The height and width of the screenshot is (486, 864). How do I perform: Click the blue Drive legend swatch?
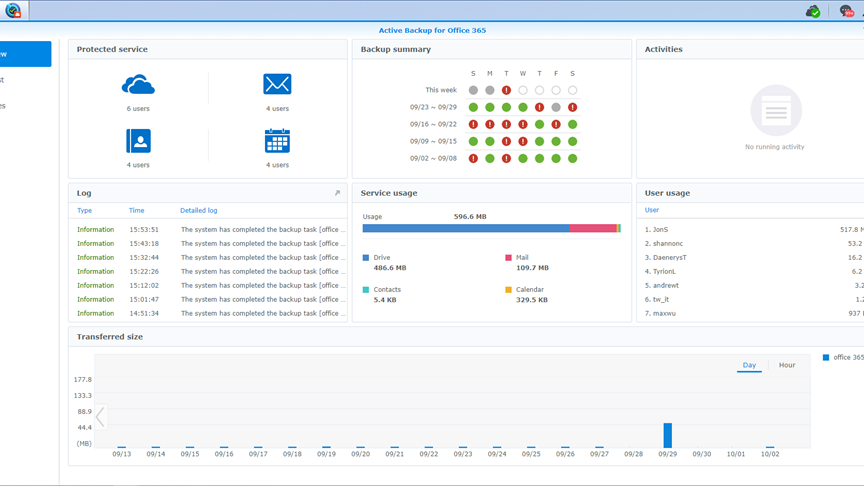click(x=366, y=257)
